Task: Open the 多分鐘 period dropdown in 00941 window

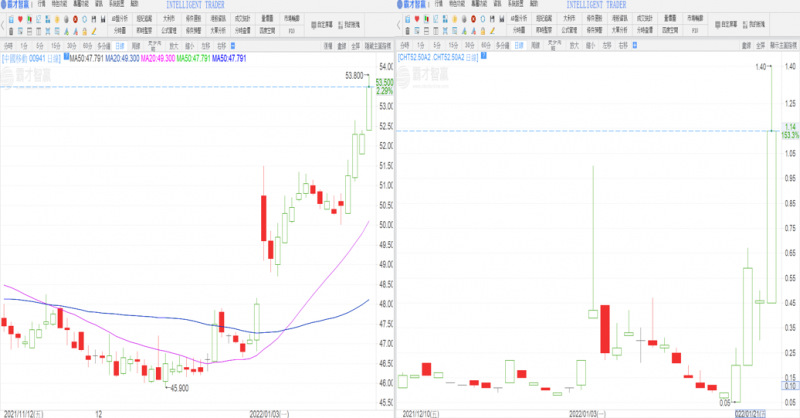Action: pyautogui.click(x=103, y=45)
